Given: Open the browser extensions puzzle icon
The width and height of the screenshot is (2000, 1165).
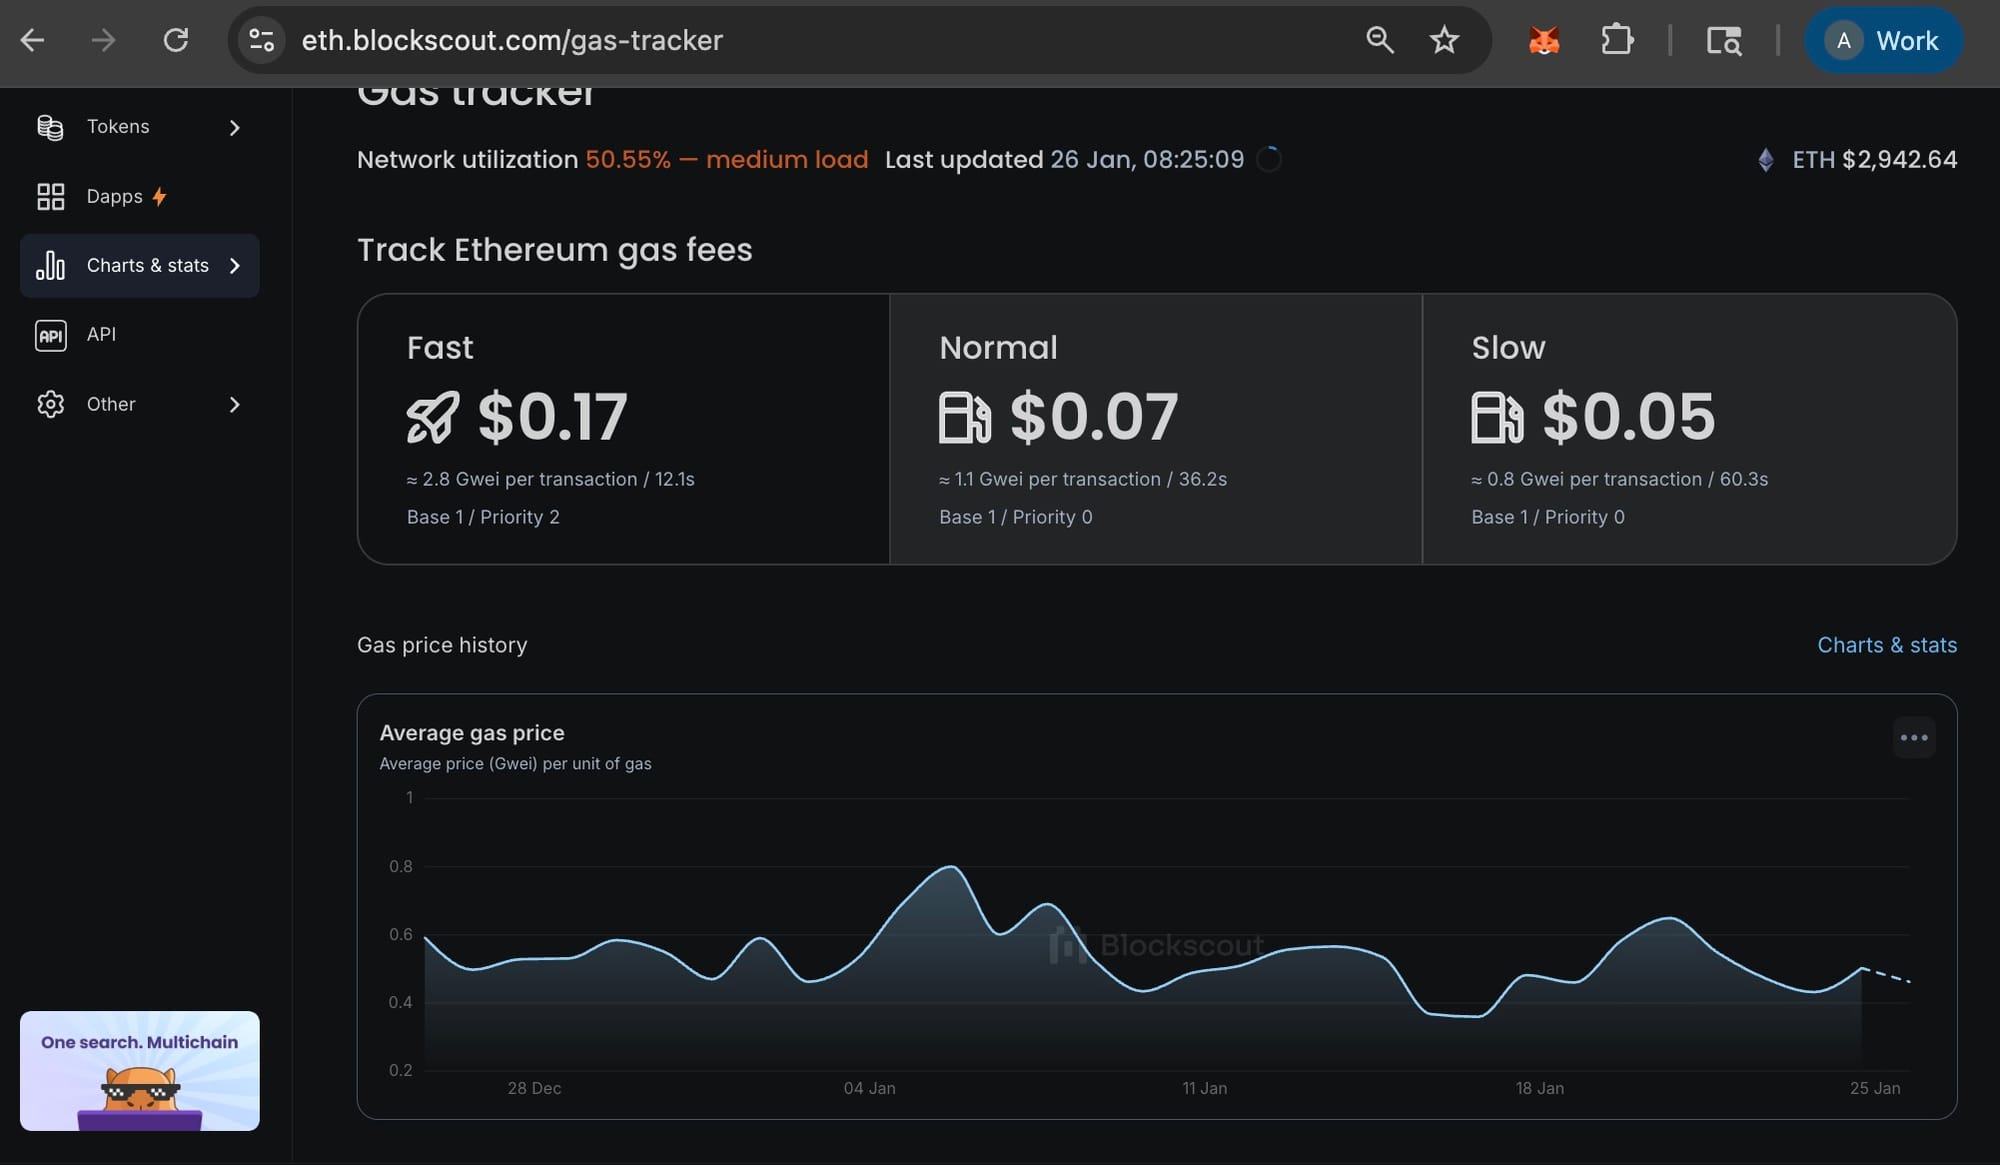Looking at the screenshot, I should [x=1616, y=40].
